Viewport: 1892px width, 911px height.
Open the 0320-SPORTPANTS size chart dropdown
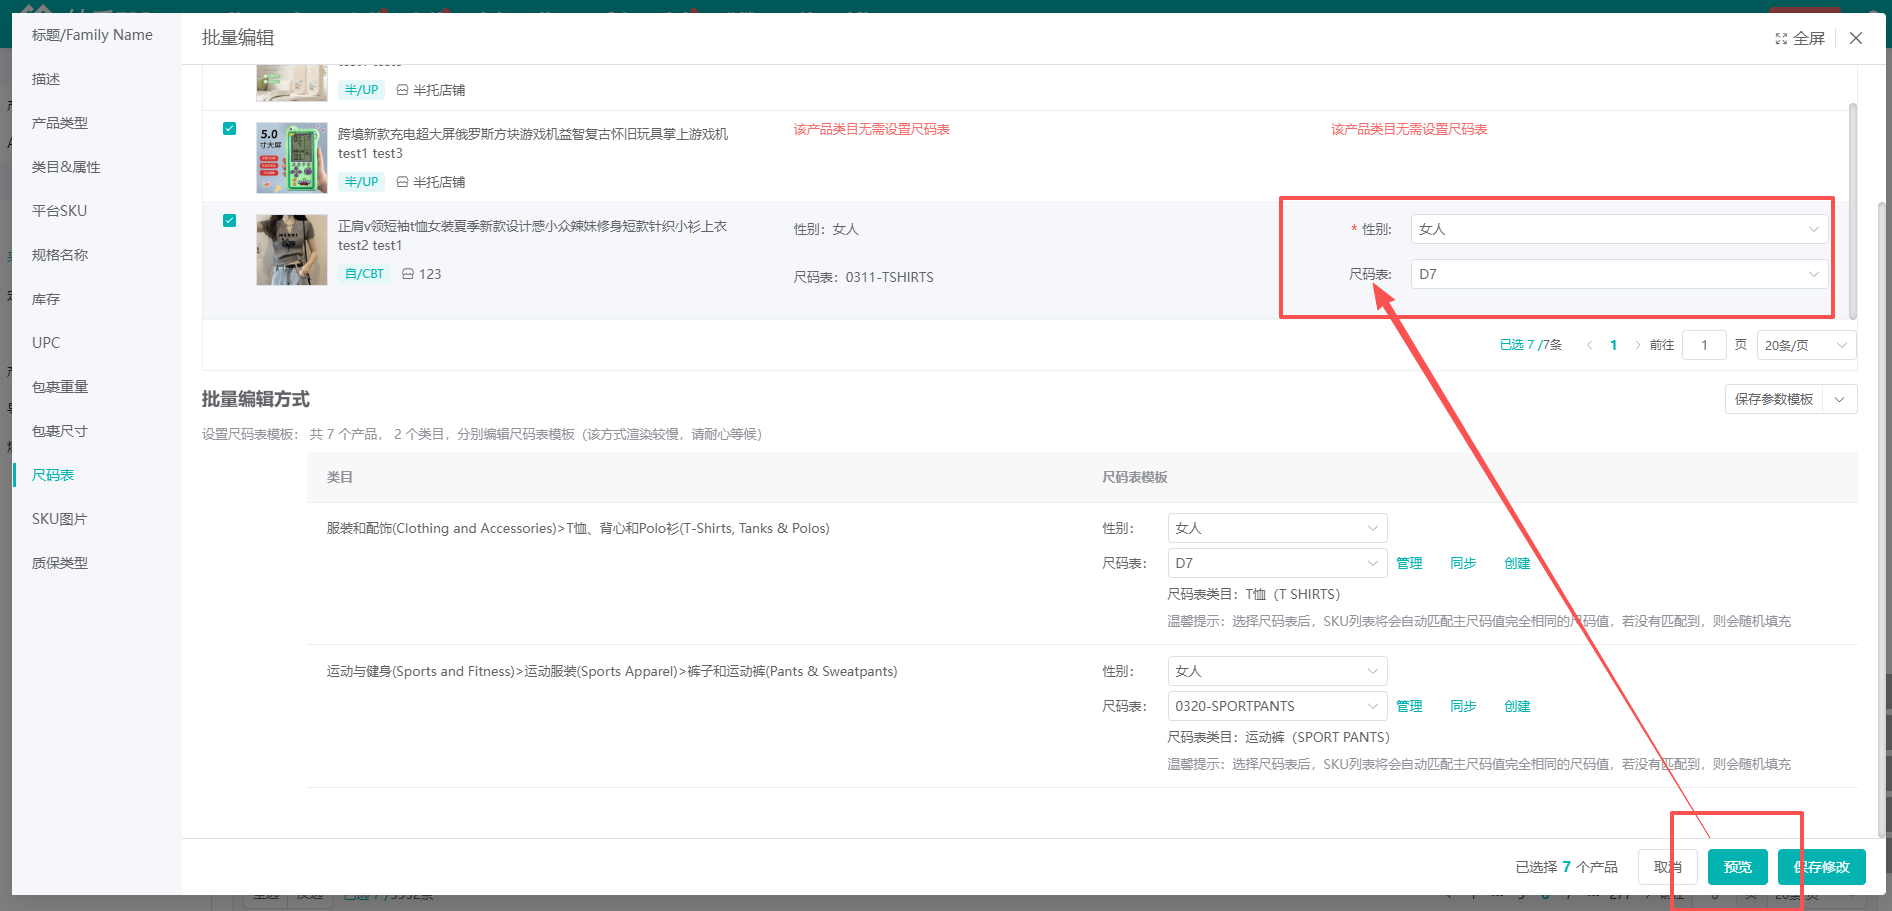point(1277,706)
